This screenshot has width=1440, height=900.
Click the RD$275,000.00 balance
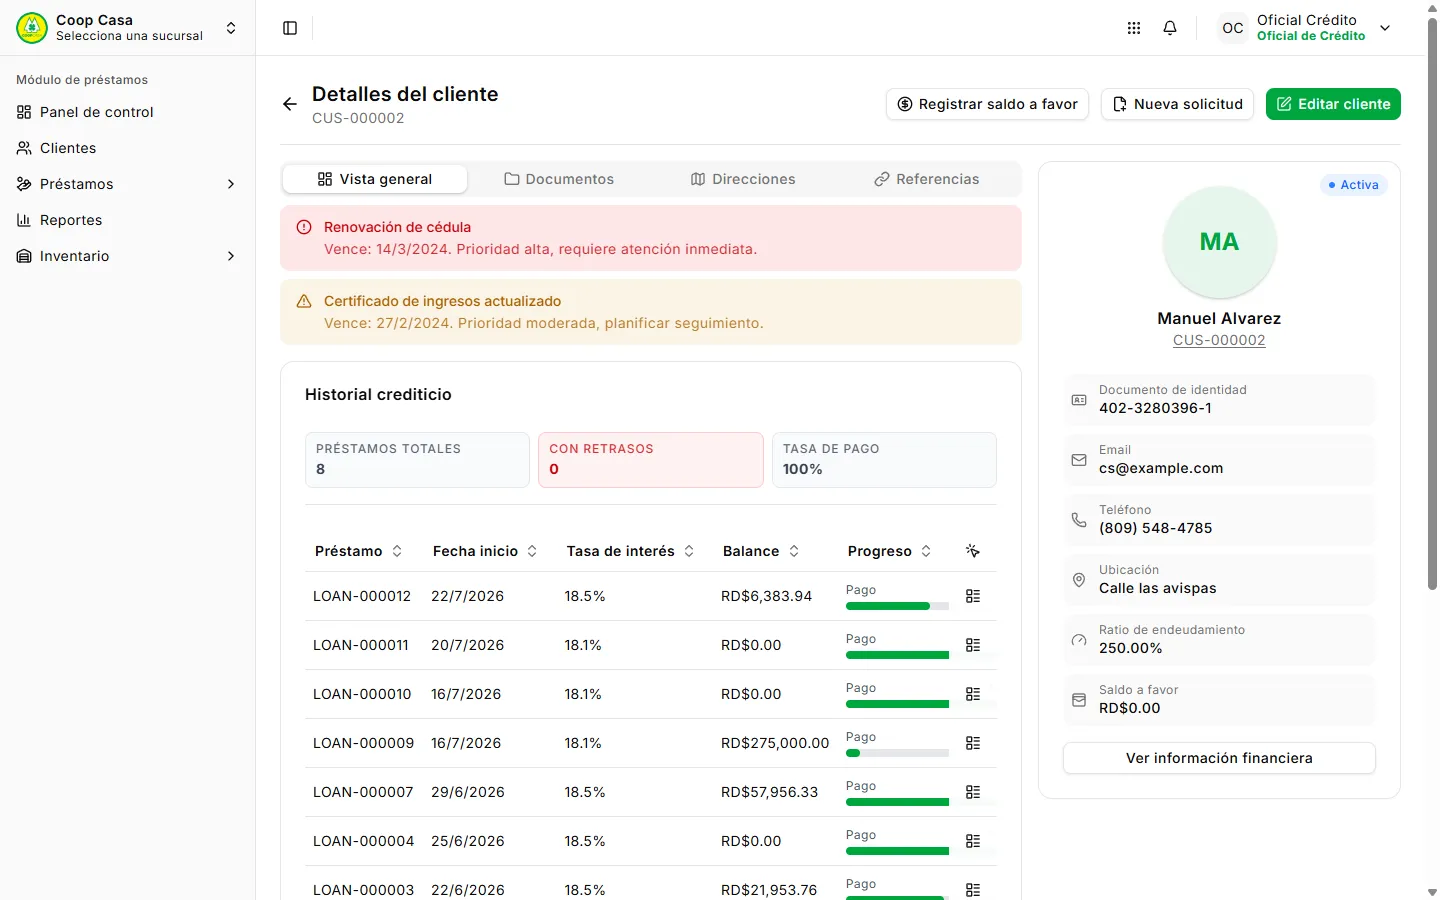775,743
